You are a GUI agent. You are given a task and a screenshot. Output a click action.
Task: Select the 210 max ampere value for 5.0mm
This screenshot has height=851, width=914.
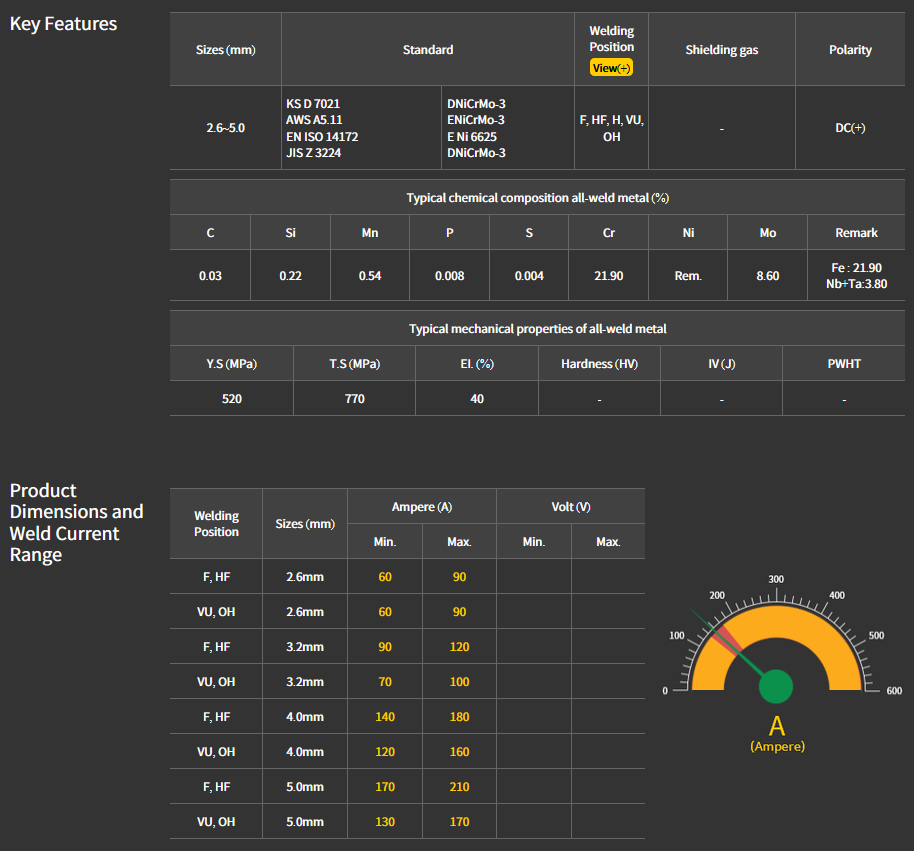459,787
